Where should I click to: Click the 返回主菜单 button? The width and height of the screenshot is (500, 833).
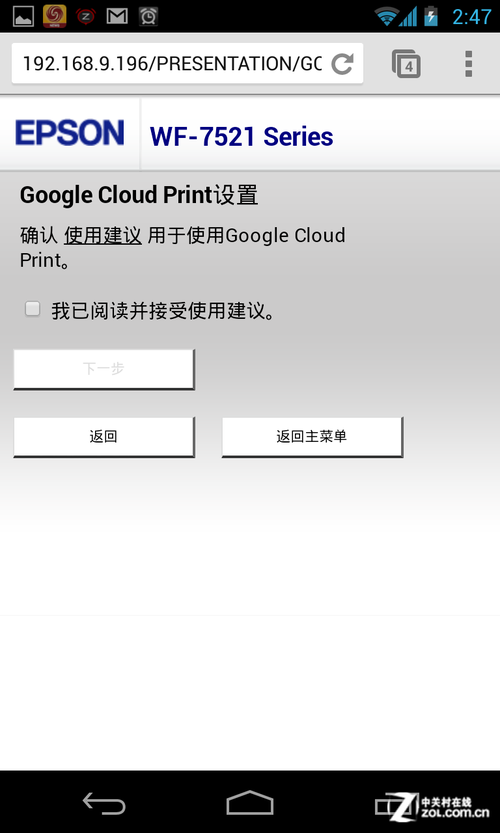312,437
